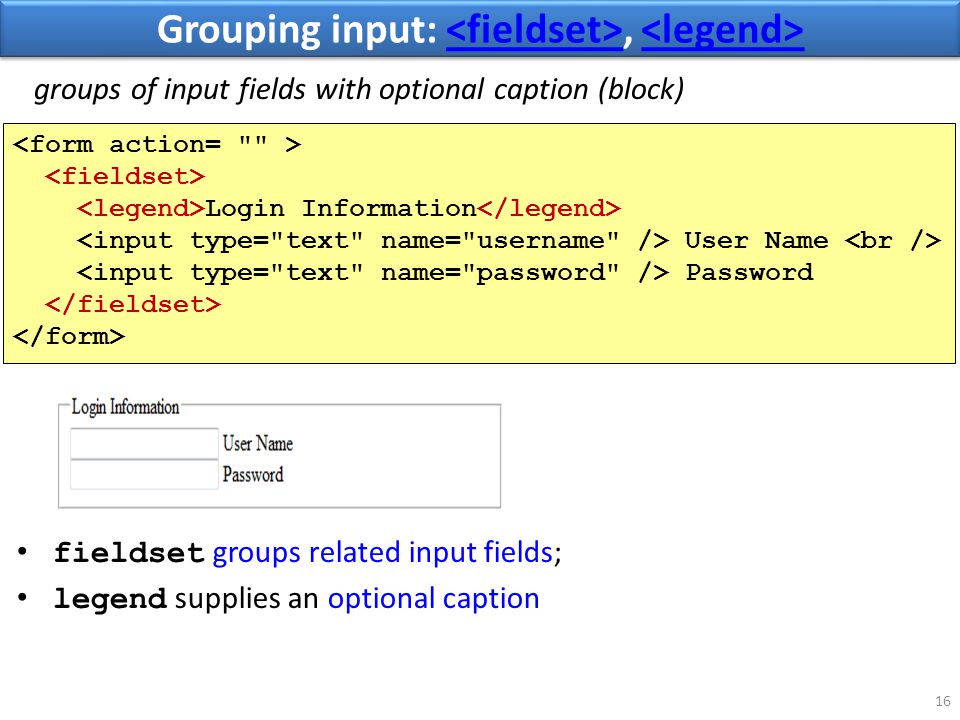Click the red </fieldset> closing tag
Image resolution: width=960 pixels, height=720 pixels.
pyautogui.click(x=133, y=304)
